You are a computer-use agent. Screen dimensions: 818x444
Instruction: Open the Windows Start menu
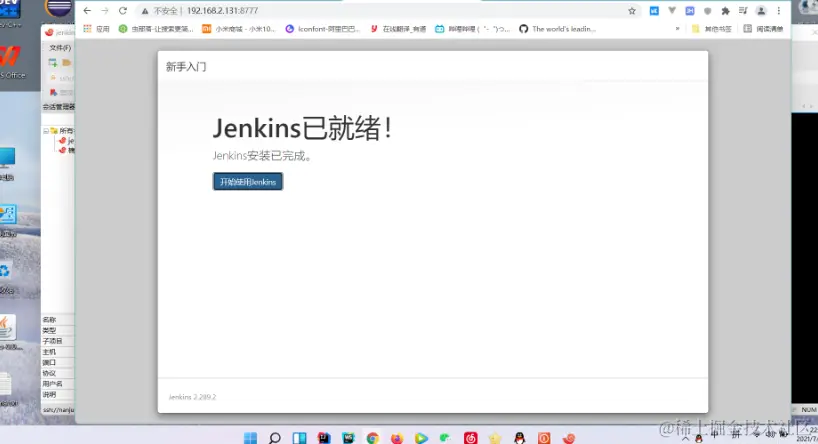click(x=250, y=437)
